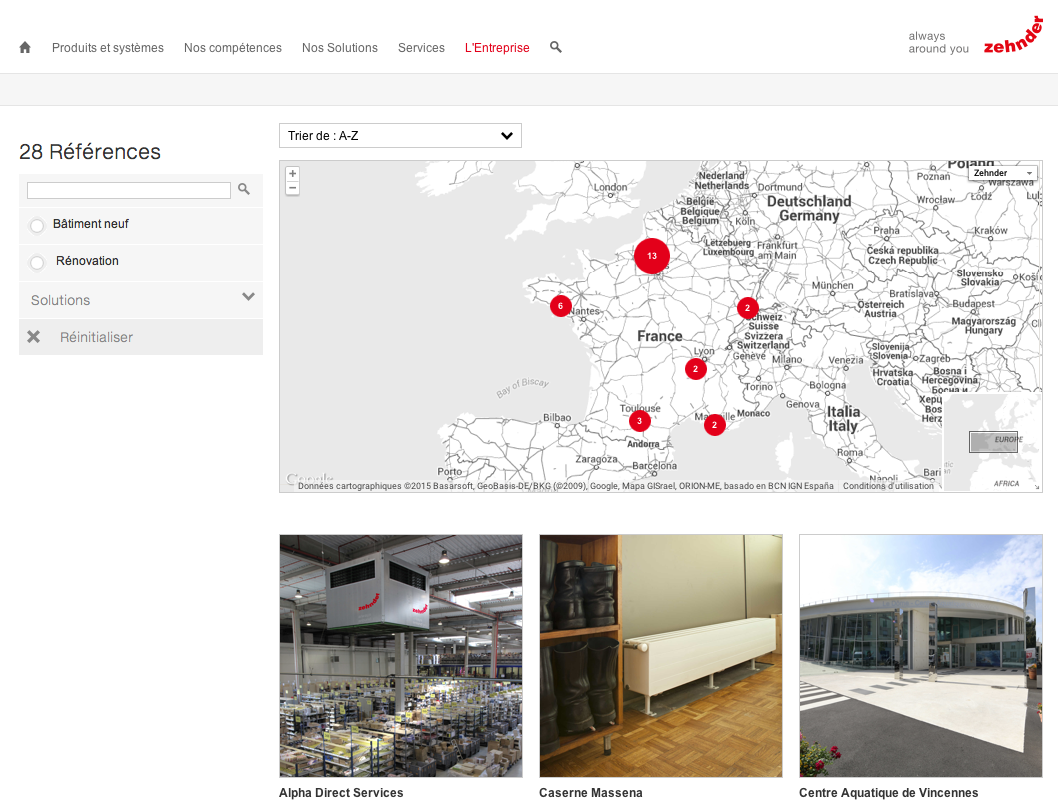The image size is (1058, 800).
Task: Select the Rénovation radio button
Action: pos(37,262)
